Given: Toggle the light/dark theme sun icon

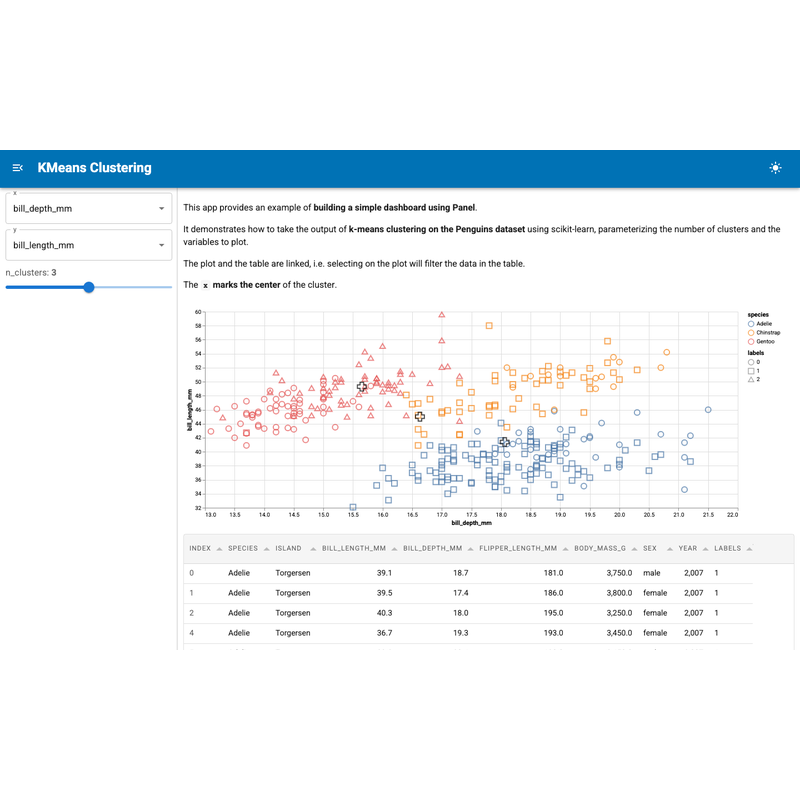Looking at the screenshot, I should tap(775, 168).
